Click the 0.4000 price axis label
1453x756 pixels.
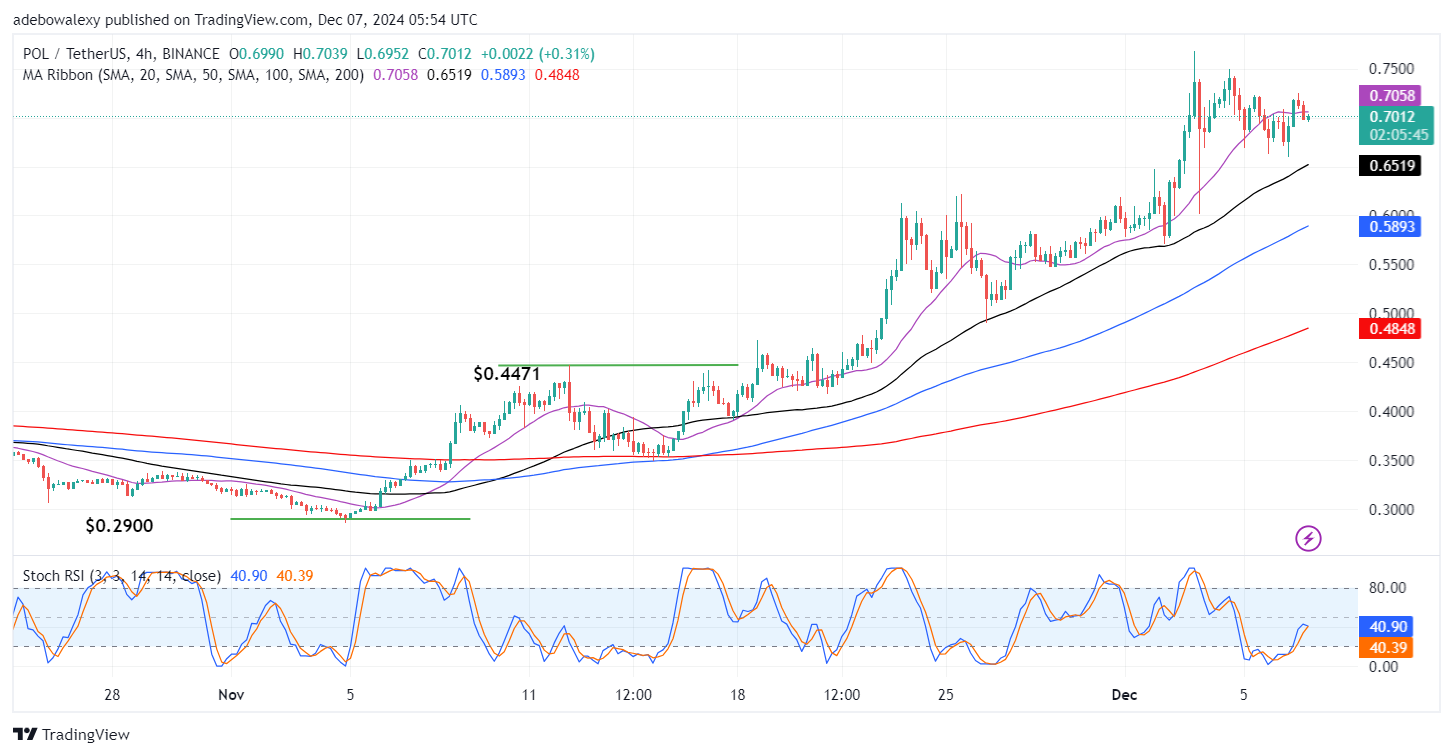click(1391, 411)
